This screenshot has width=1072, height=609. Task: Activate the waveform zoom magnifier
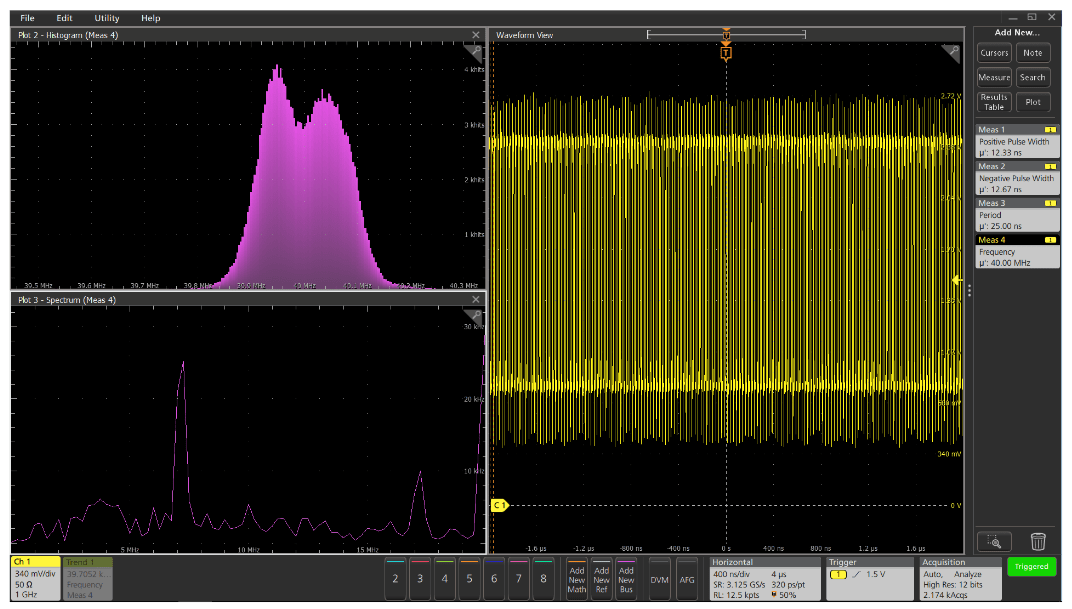coord(996,541)
